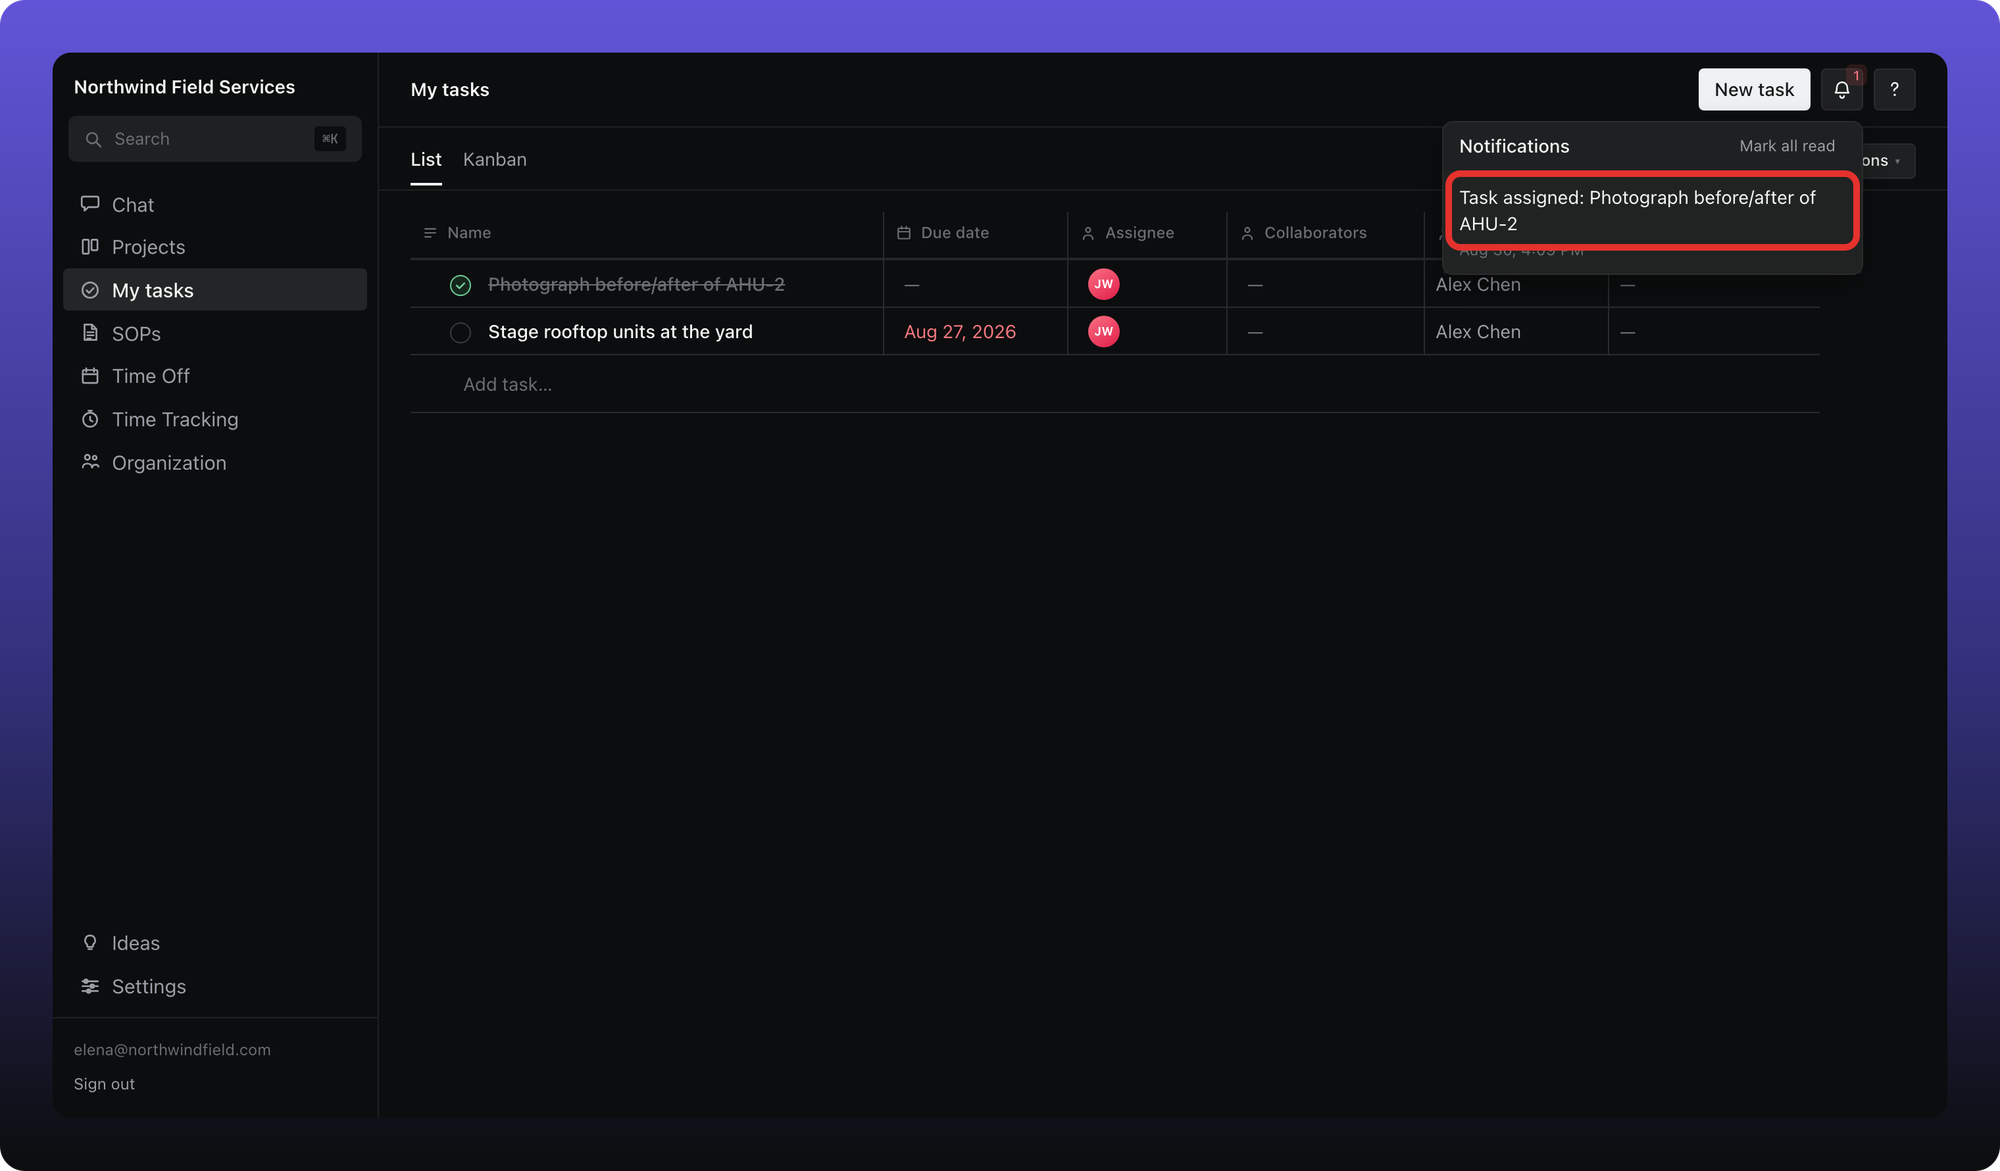Open the notifications bell icon
This screenshot has width=2000, height=1171.
pyautogui.click(x=1841, y=90)
